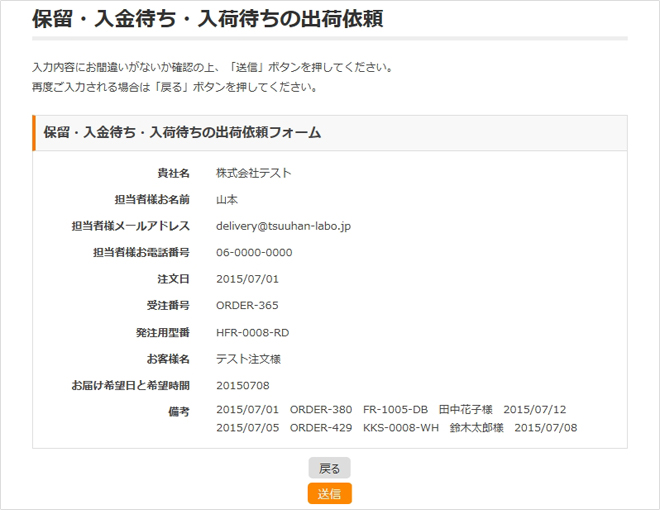Click the orange 送信 button

coord(329,493)
